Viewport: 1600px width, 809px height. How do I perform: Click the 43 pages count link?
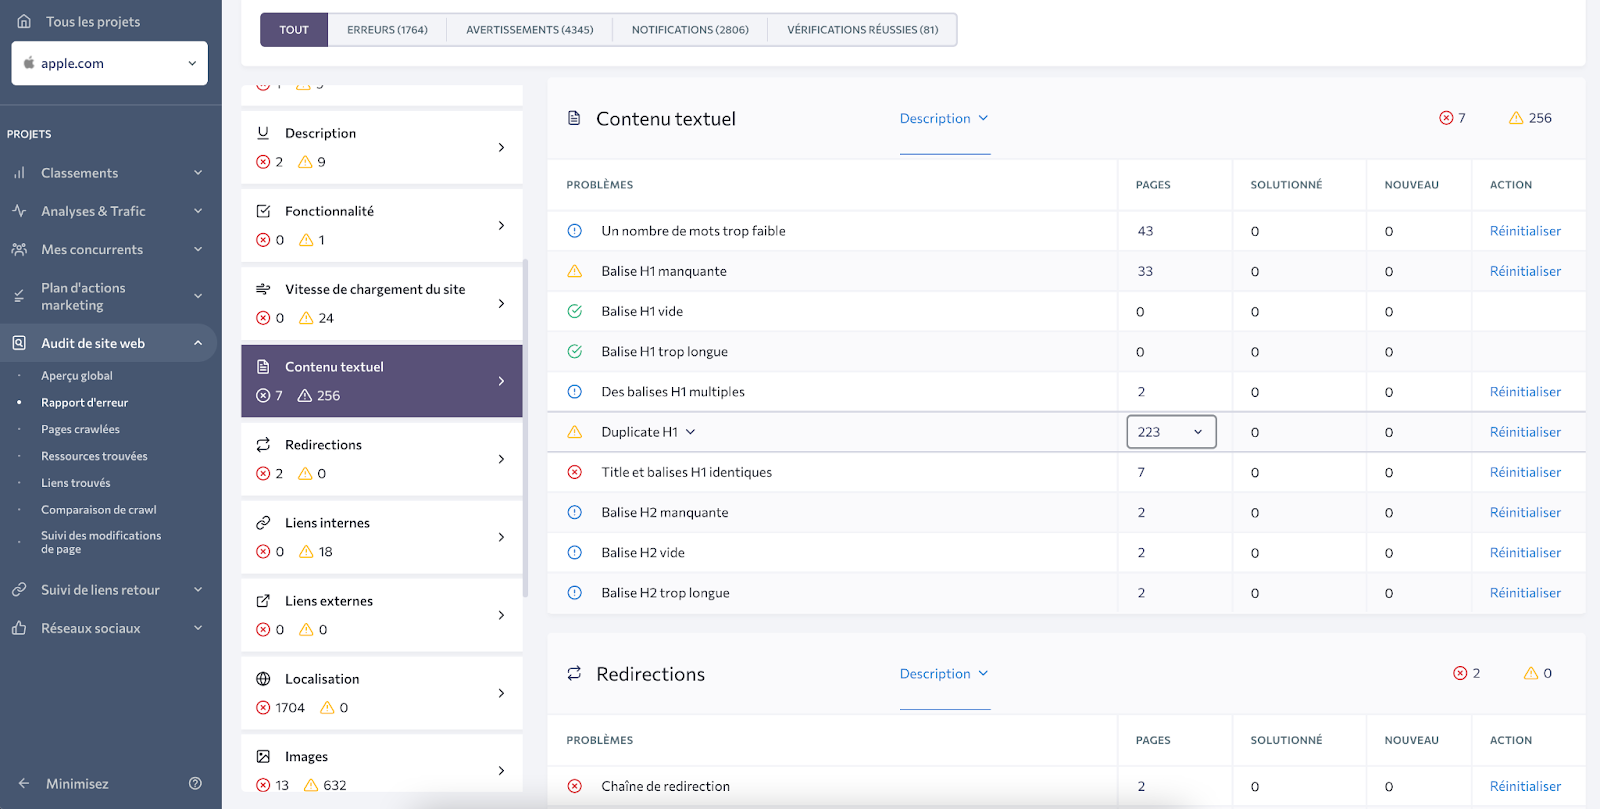point(1145,231)
